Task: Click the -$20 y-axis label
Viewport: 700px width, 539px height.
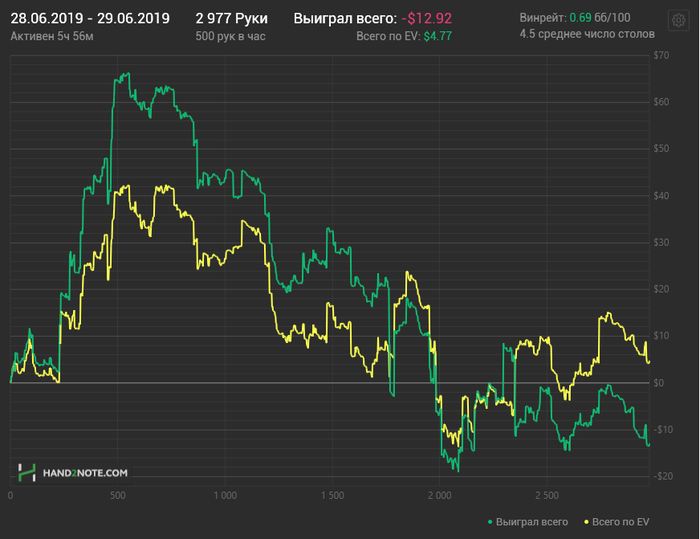Action: click(x=659, y=476)
